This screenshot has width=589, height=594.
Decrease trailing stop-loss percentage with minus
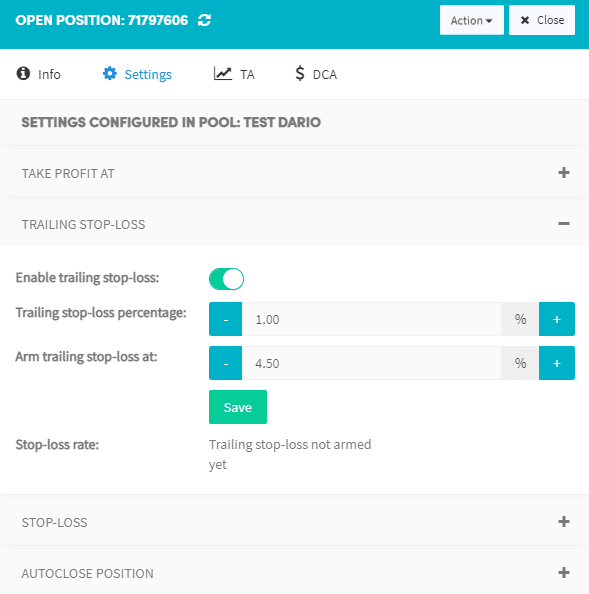coord(225,319)
